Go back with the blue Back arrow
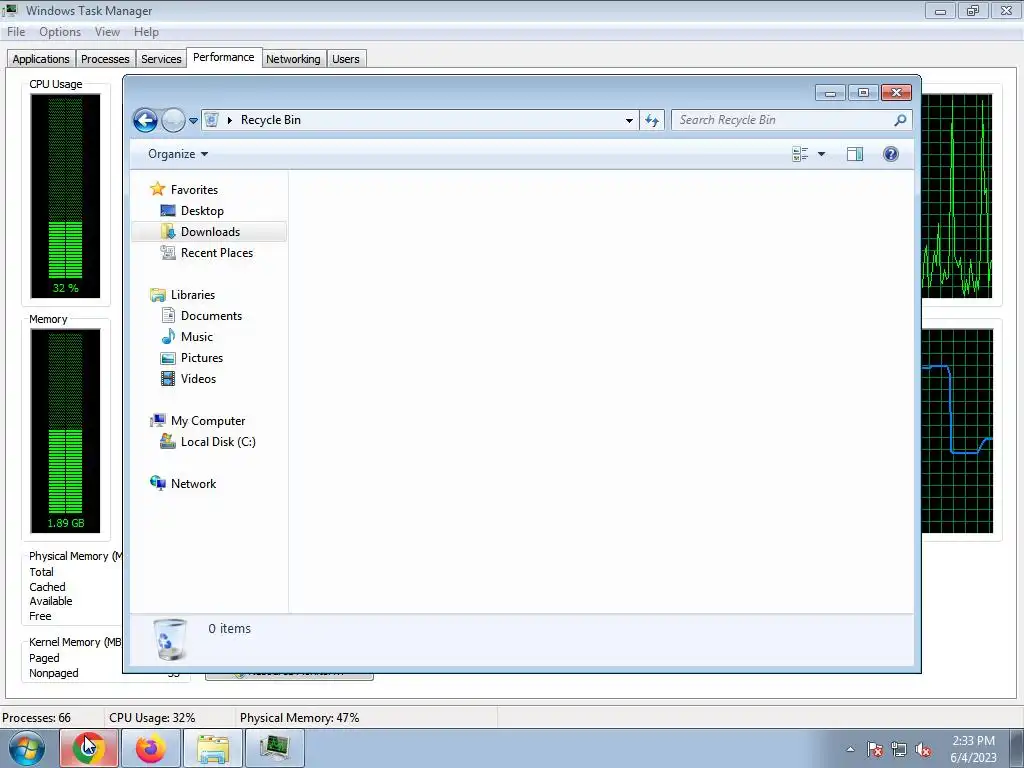 [145, 120]
